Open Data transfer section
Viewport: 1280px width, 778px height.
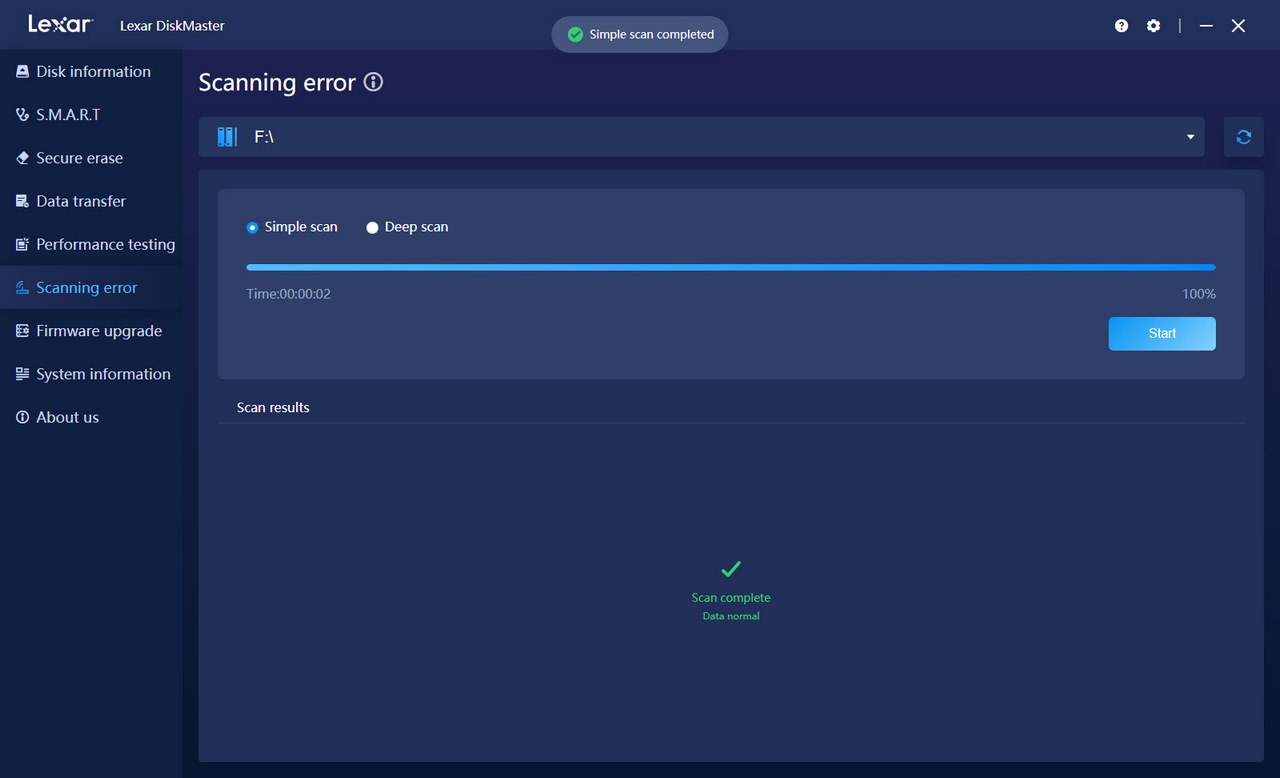91,201
